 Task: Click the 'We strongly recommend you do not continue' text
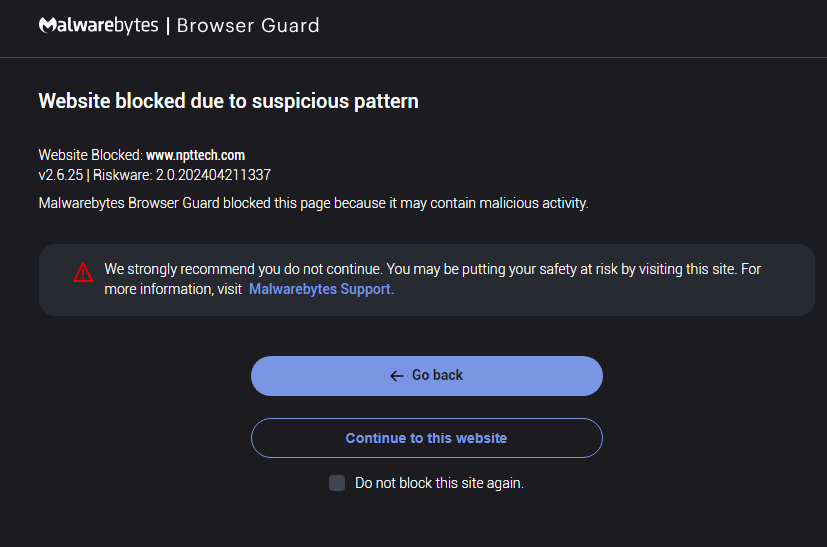[243, 269]
